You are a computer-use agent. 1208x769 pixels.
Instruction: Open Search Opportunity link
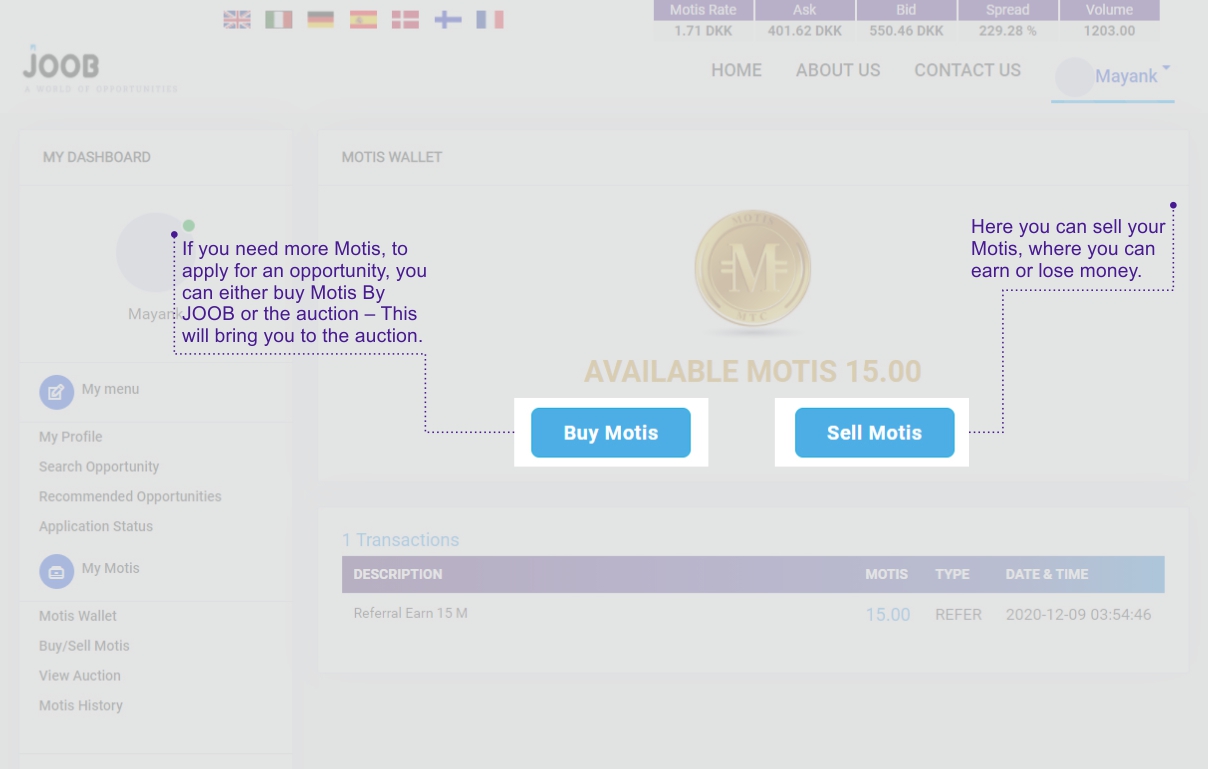pyautogui.click(x=99, y=467)
